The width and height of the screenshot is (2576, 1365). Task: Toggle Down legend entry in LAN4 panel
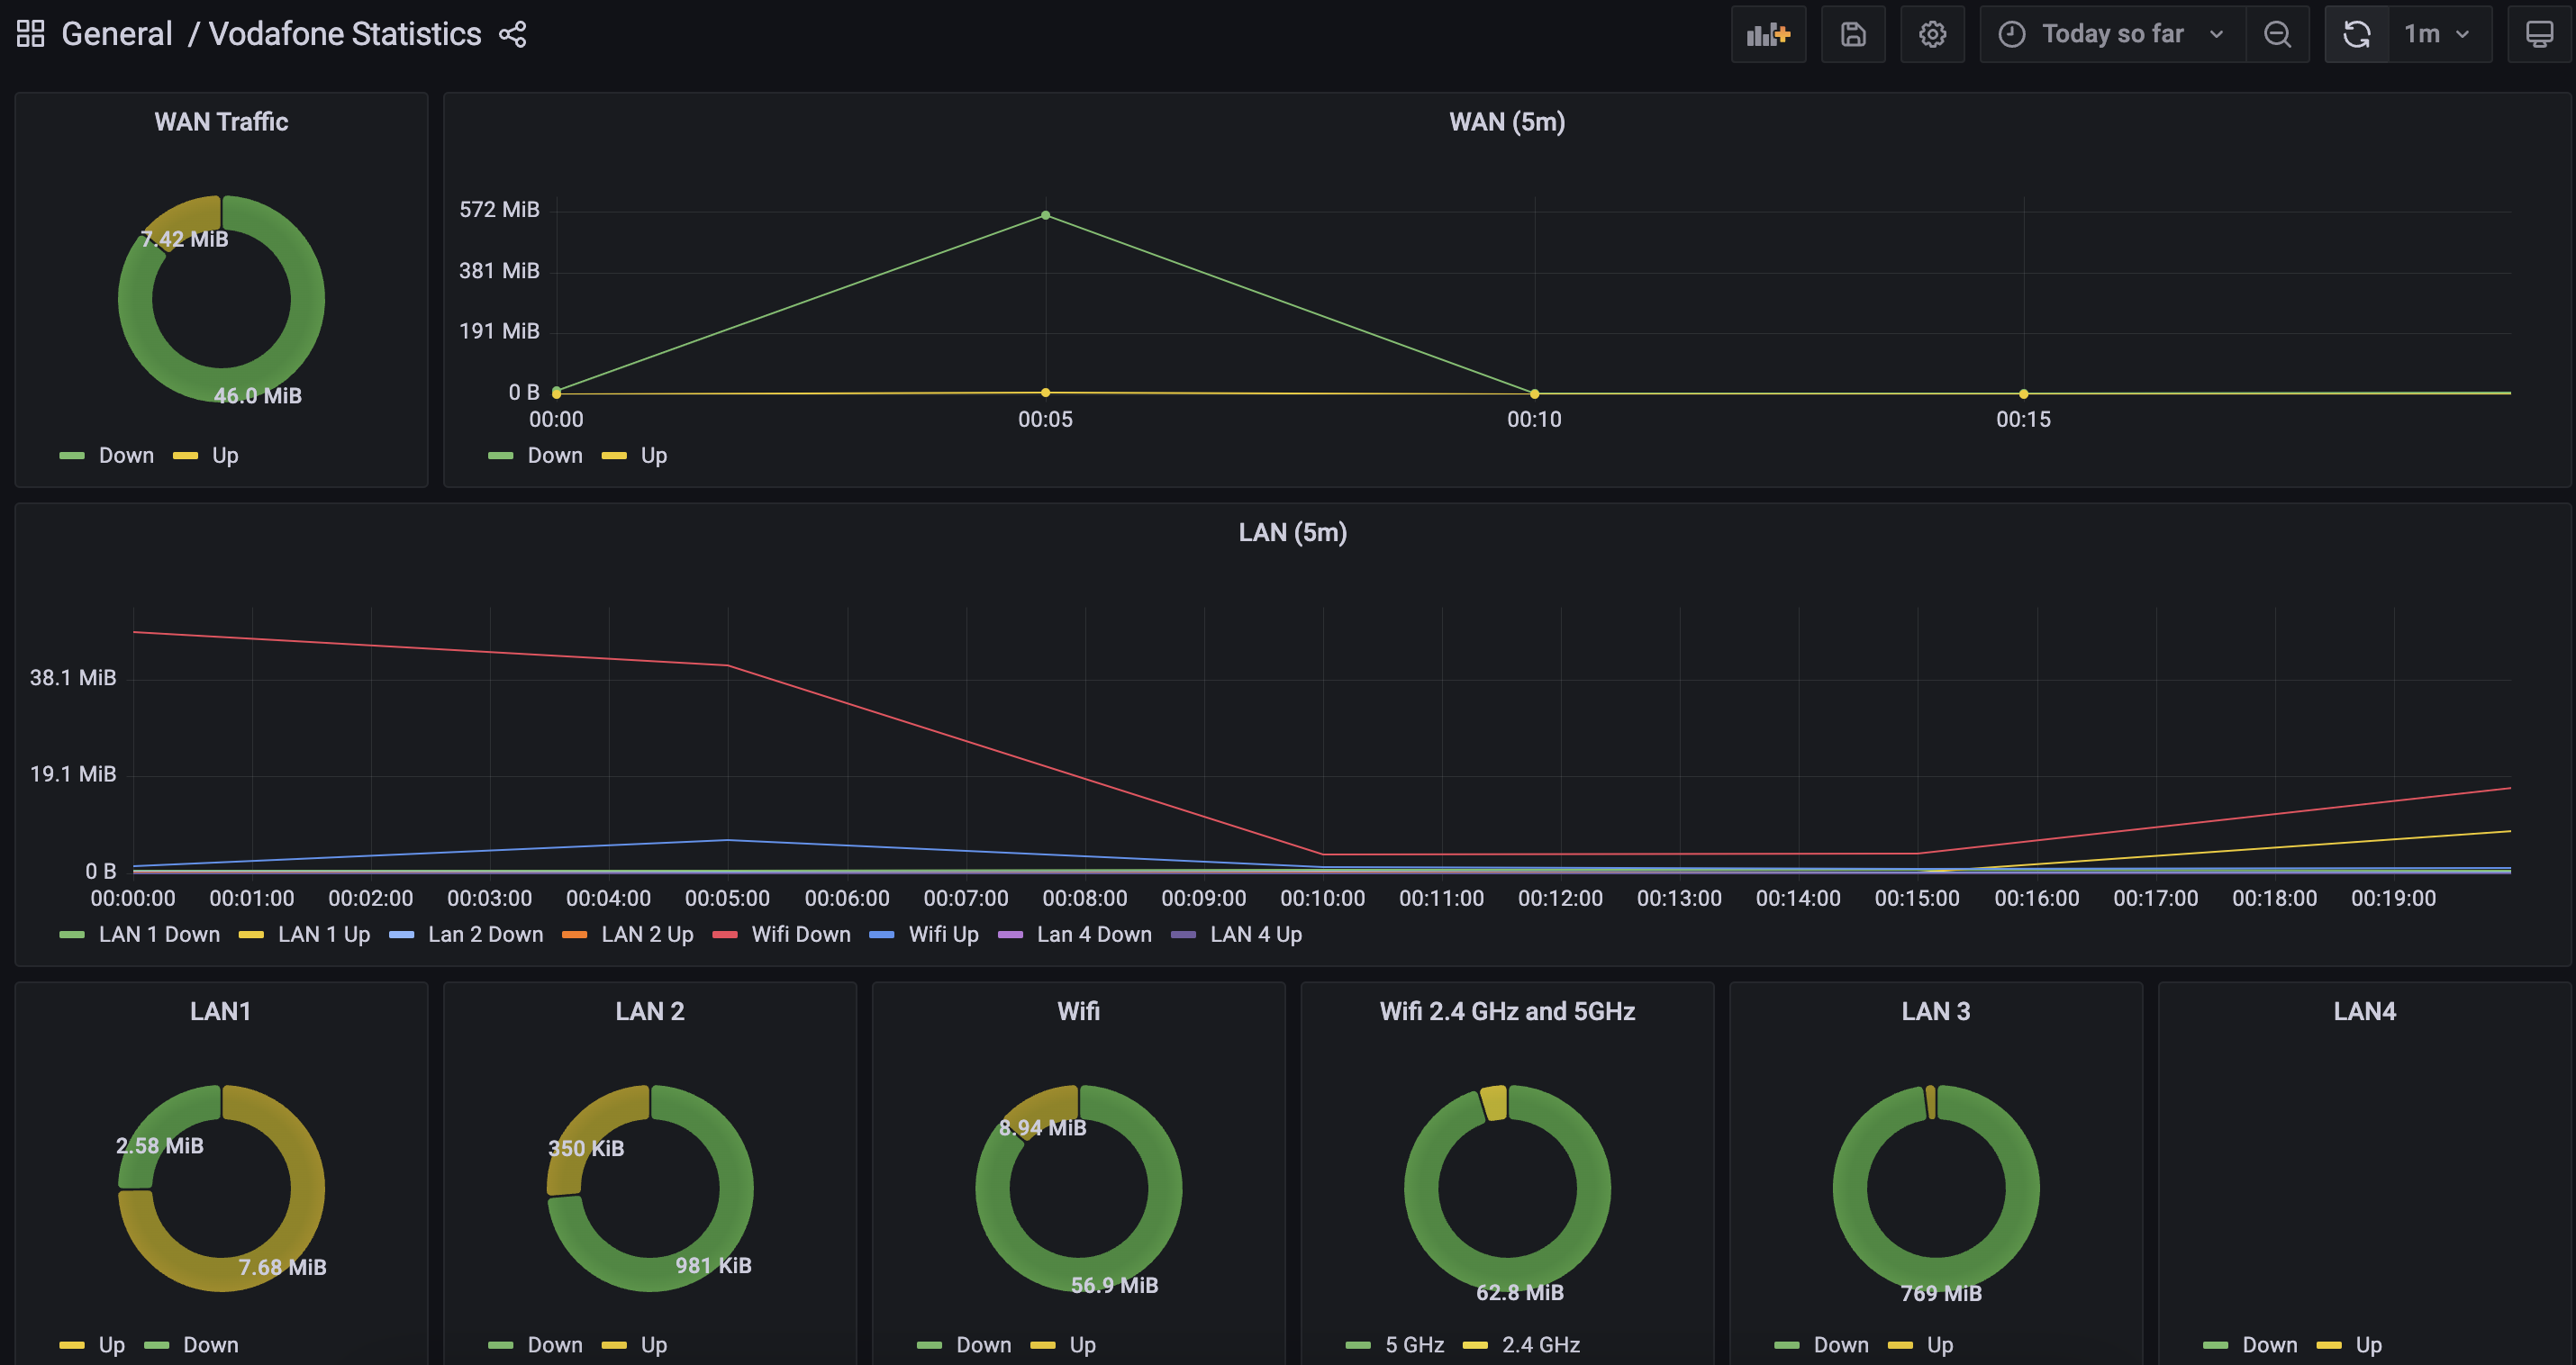pyautogui.click(x=2270, y=1345)
